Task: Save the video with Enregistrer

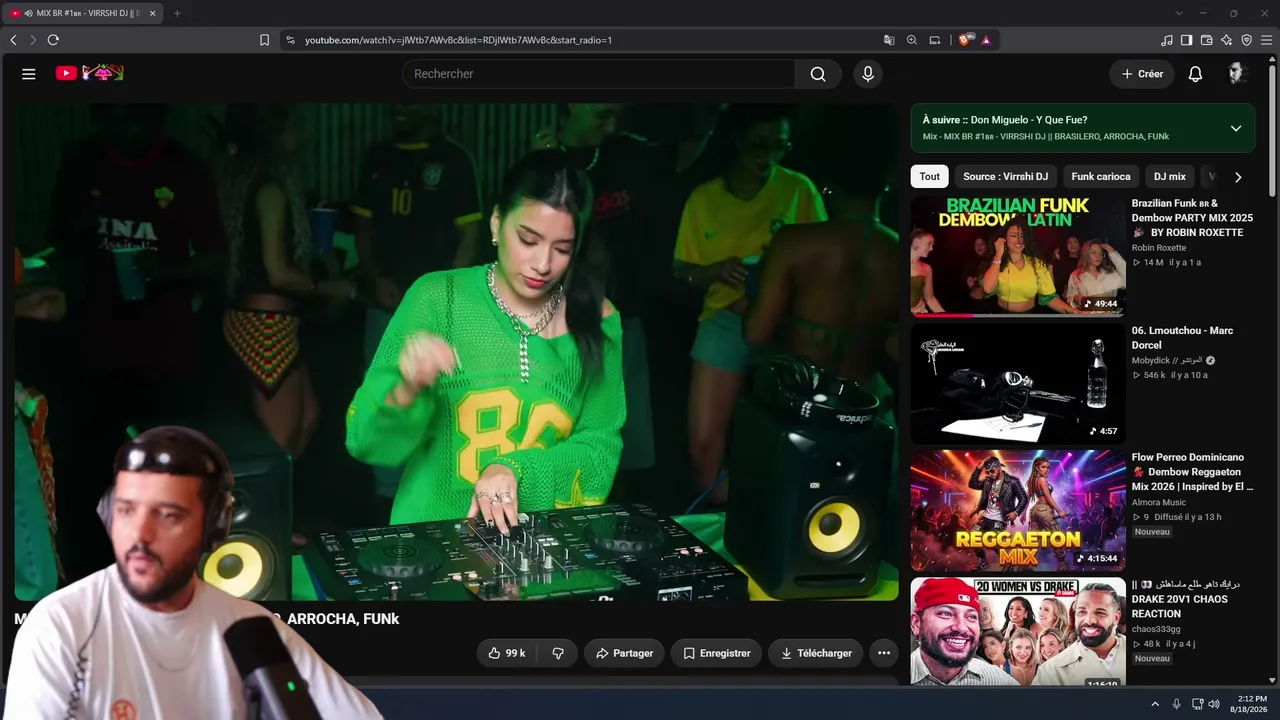Action: click(x=716, y=653)
